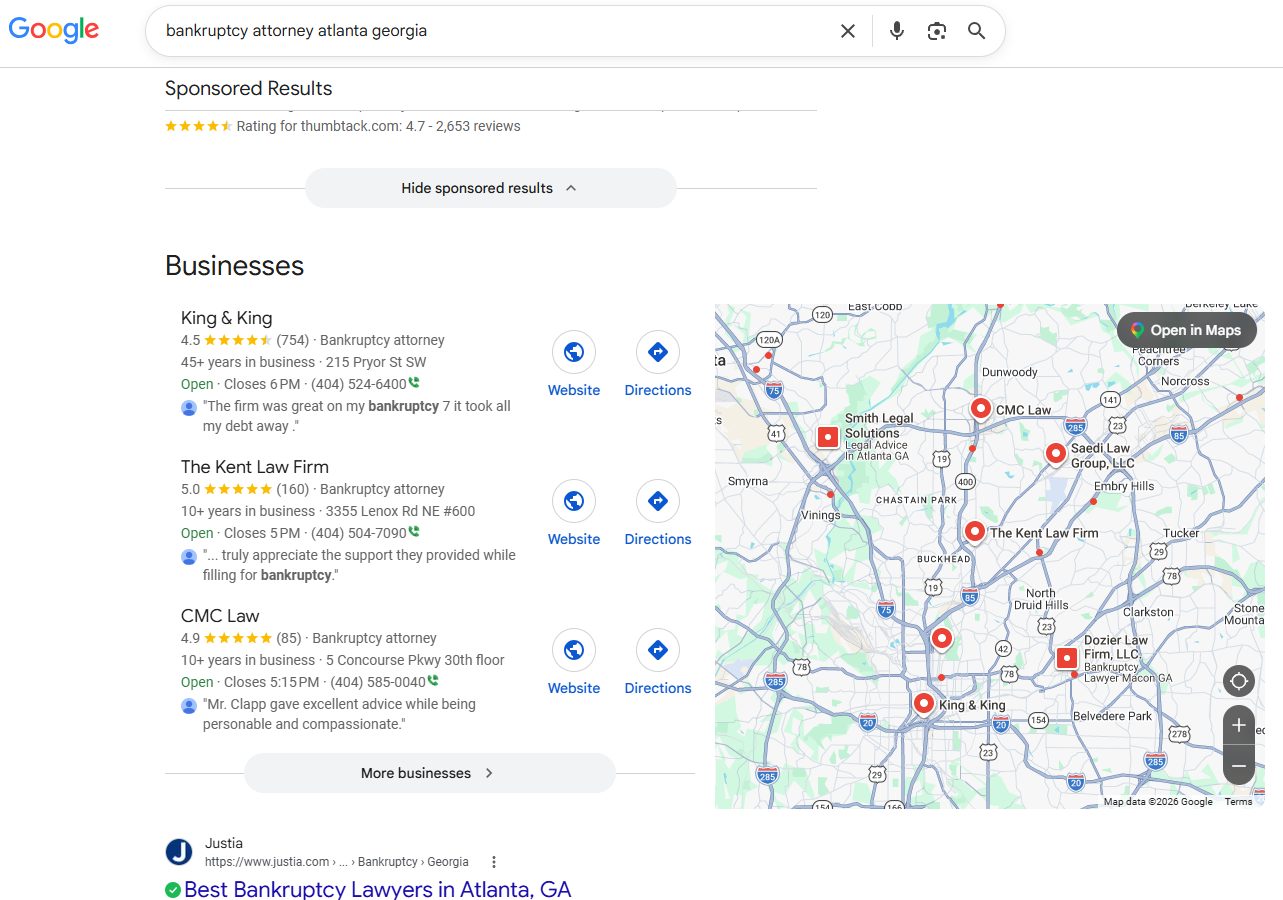
Task: Go to the Google home logo
Action: coord(54,30)
